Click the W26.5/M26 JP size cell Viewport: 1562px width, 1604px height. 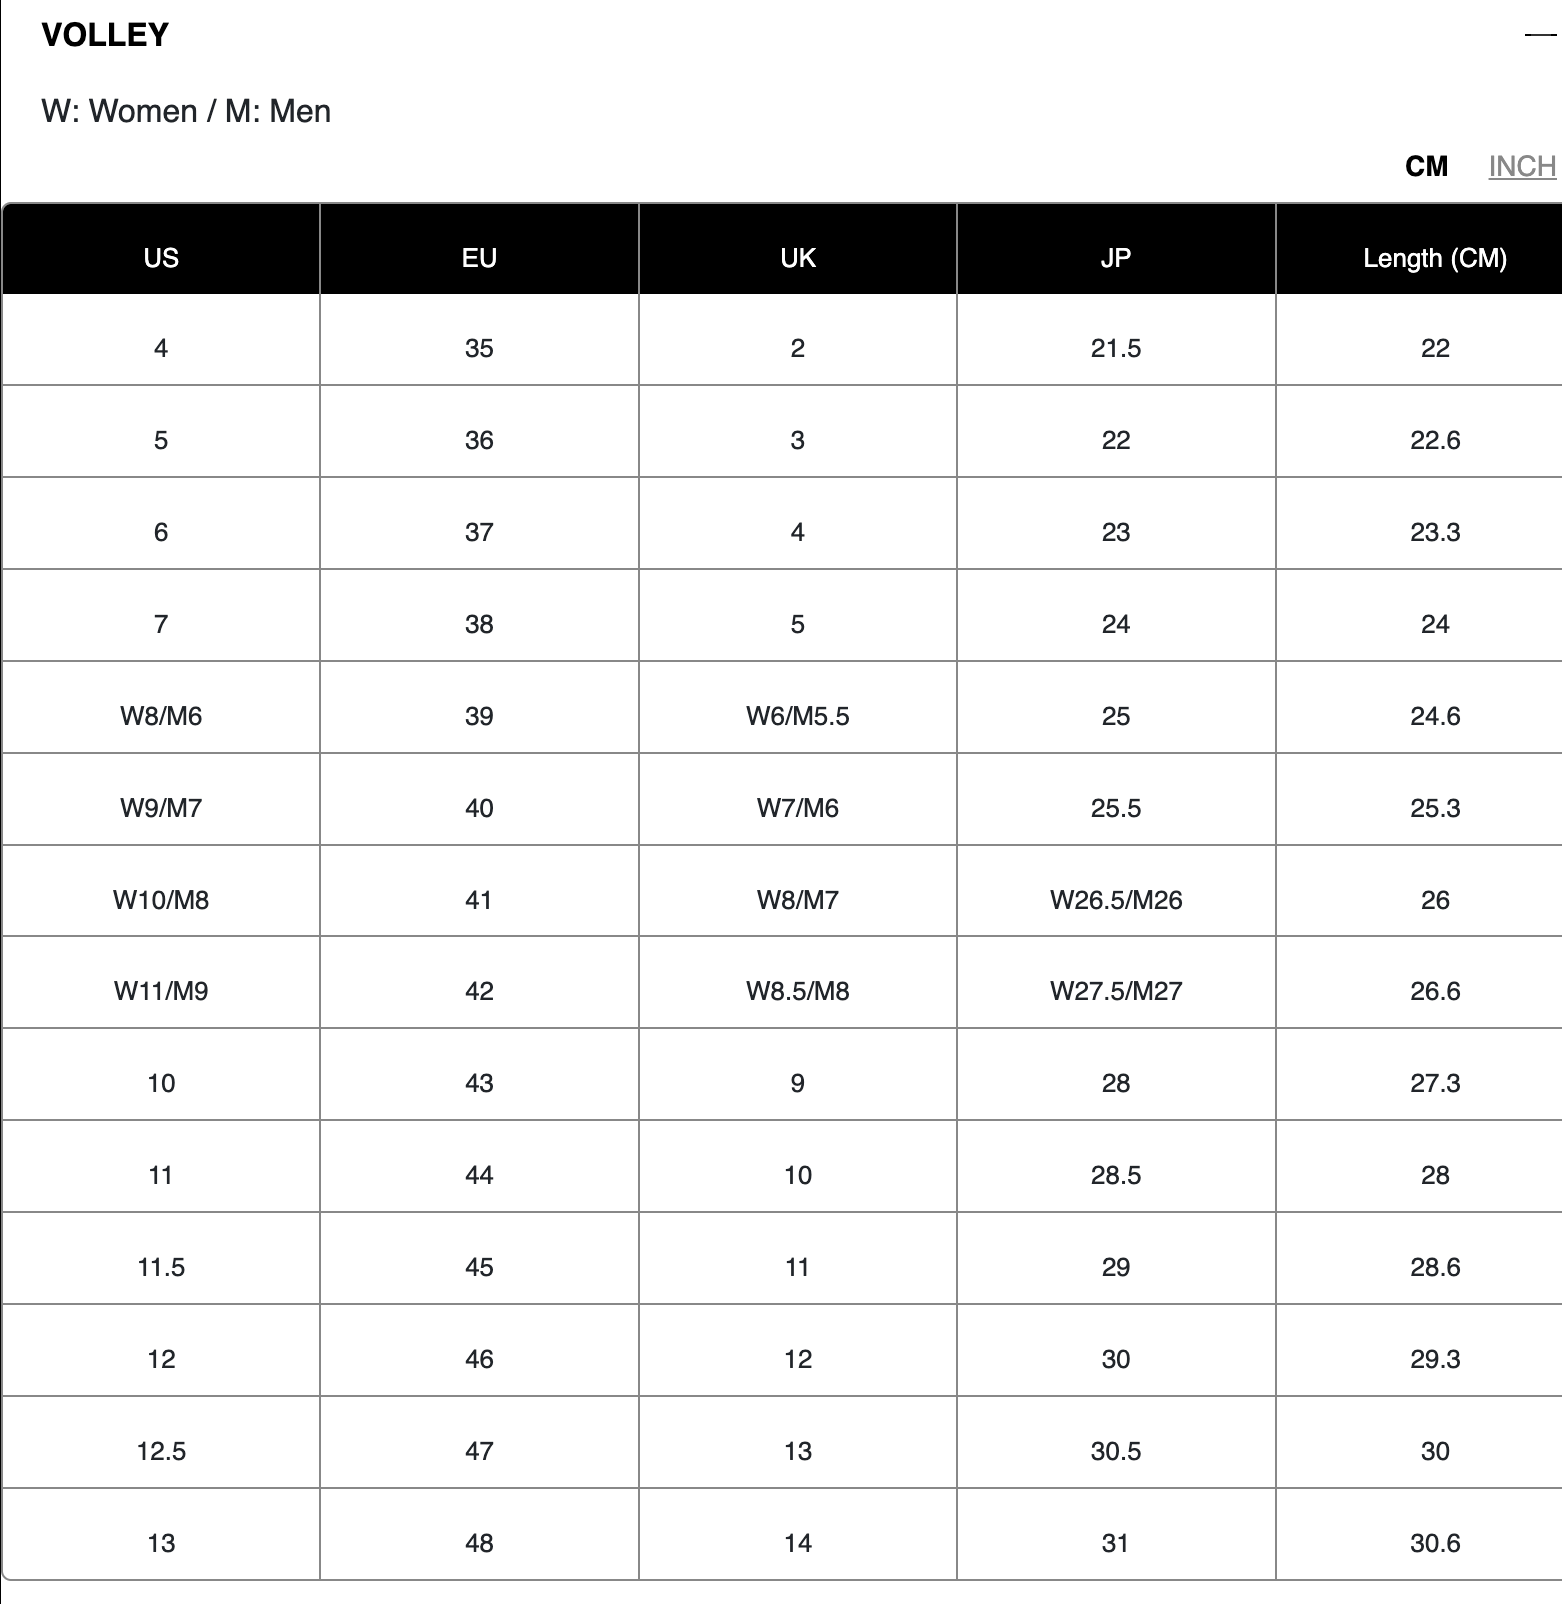coord(1116,900)
